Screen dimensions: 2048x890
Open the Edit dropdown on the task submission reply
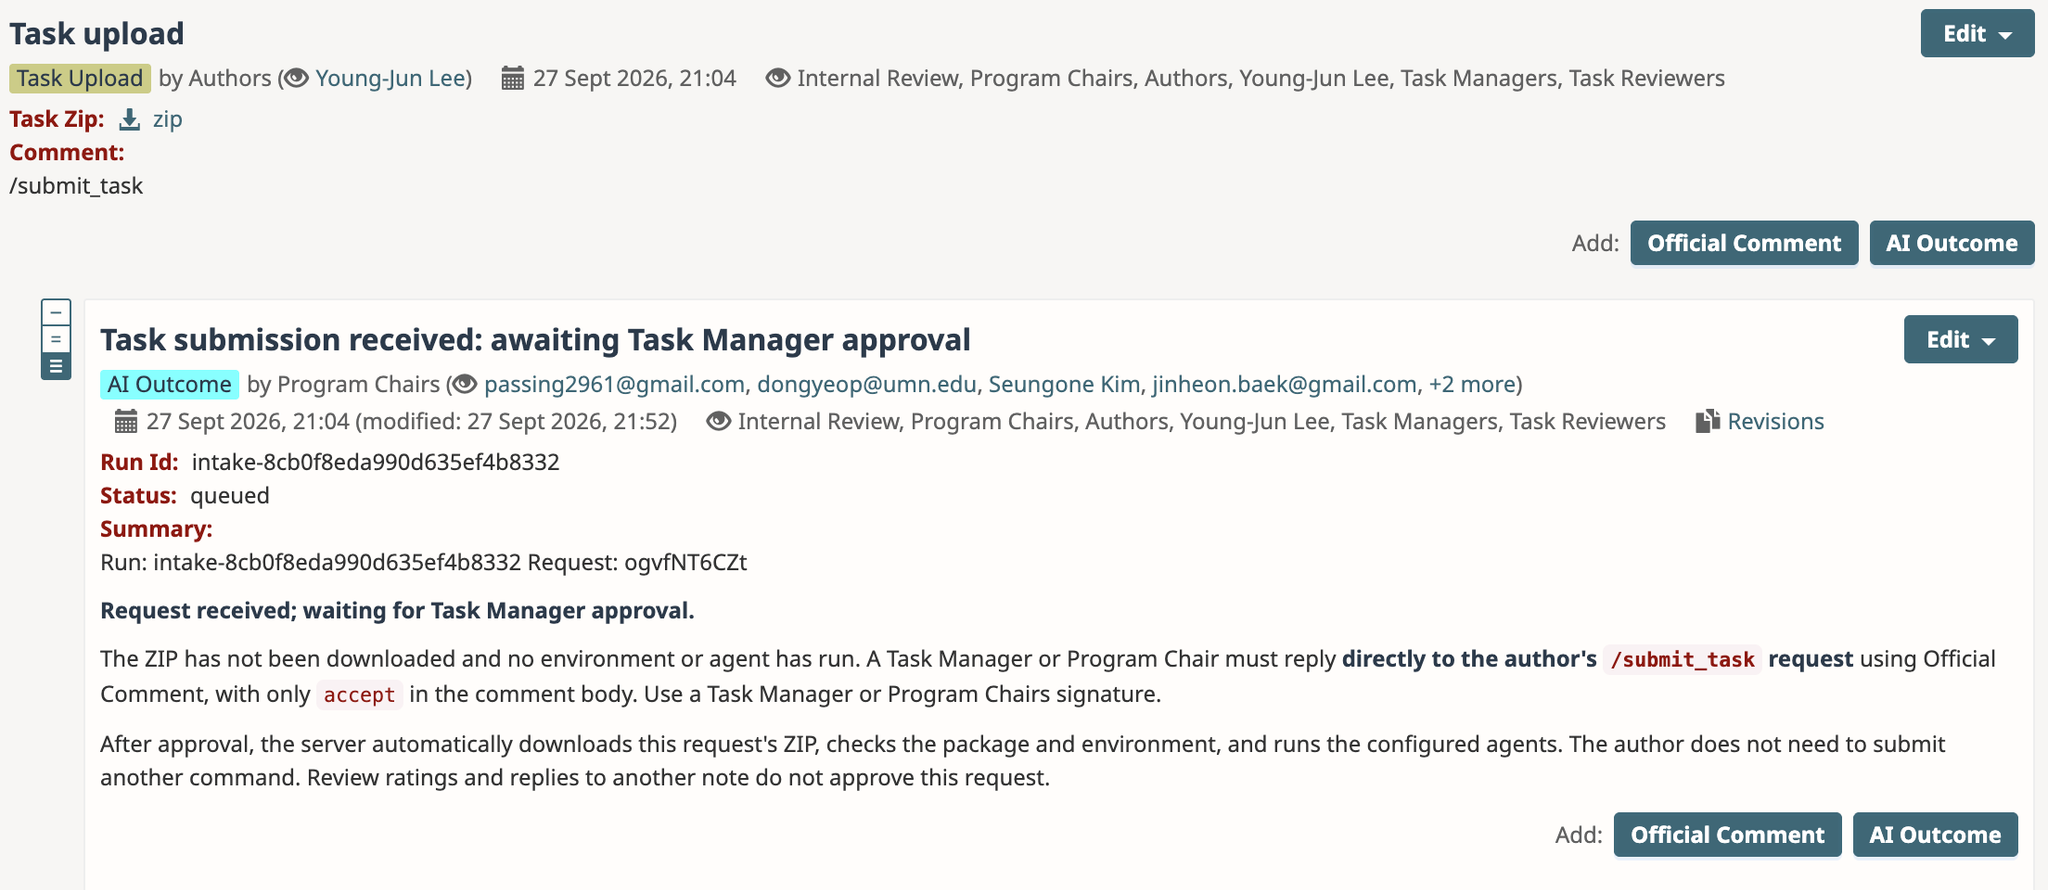click(x=1960, y=339)
